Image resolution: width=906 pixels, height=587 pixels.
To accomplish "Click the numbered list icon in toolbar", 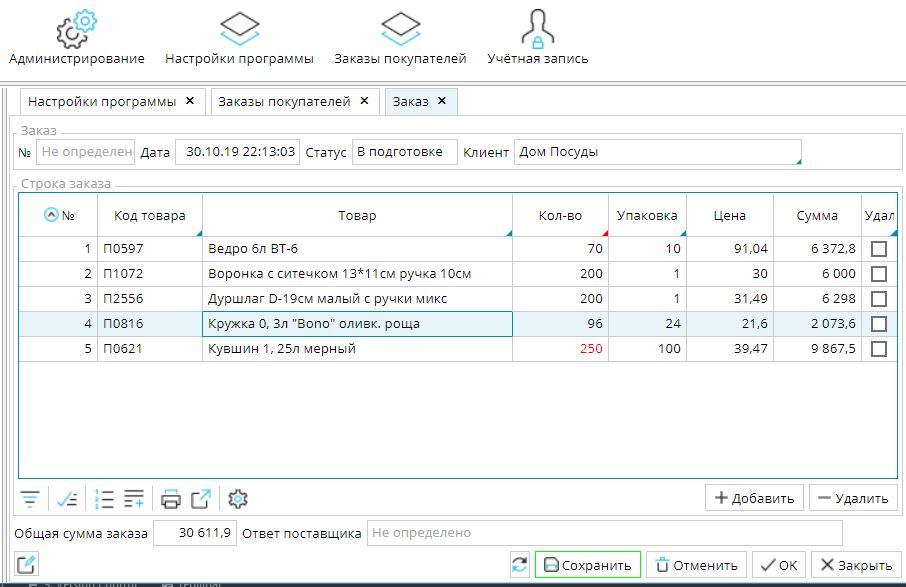I will tap(104, 499).
